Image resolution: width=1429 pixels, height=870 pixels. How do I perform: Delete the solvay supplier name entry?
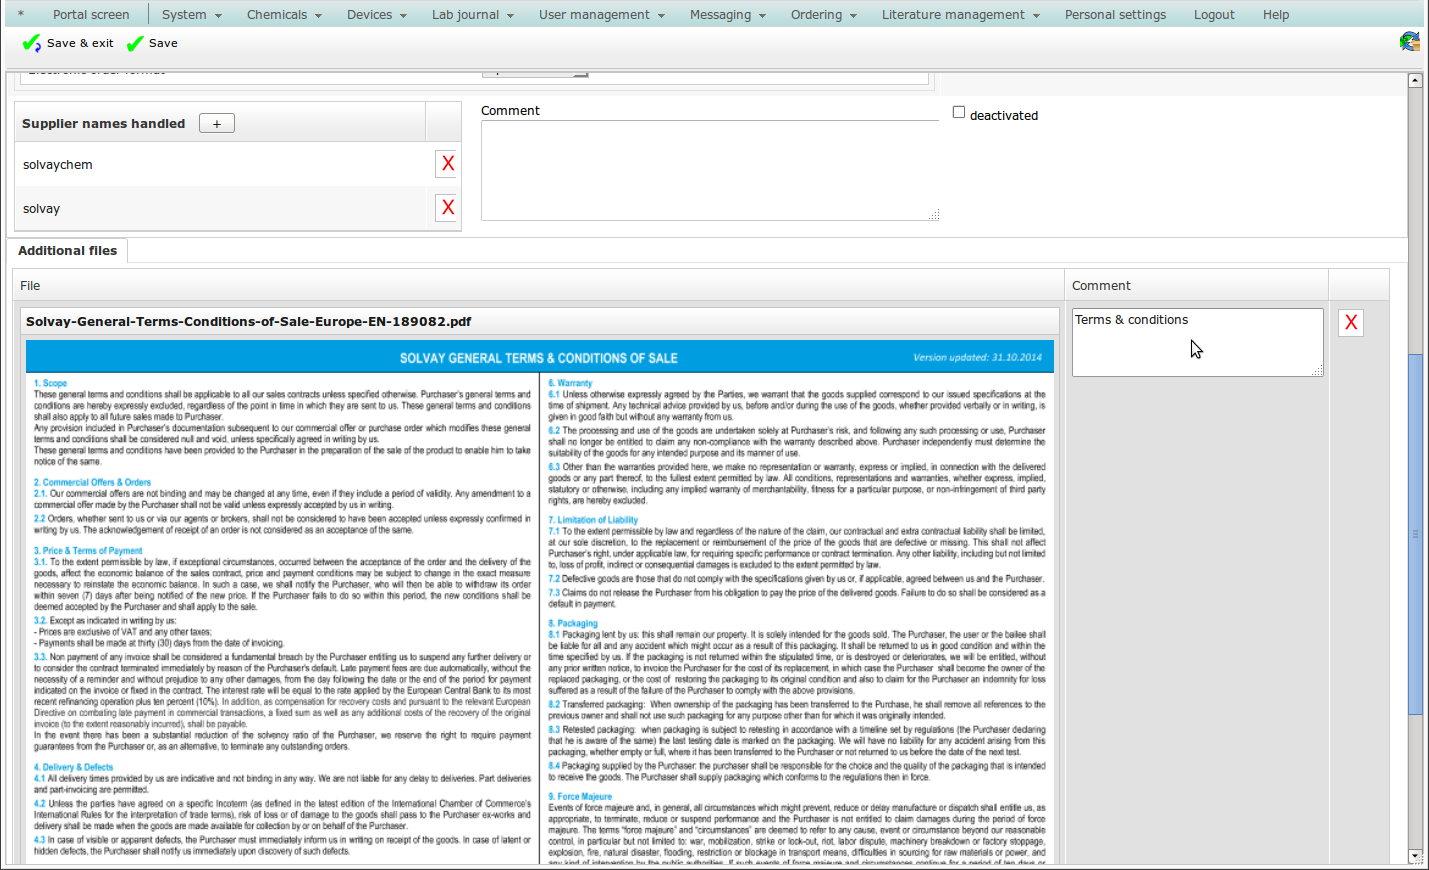[x=447, y=208]
